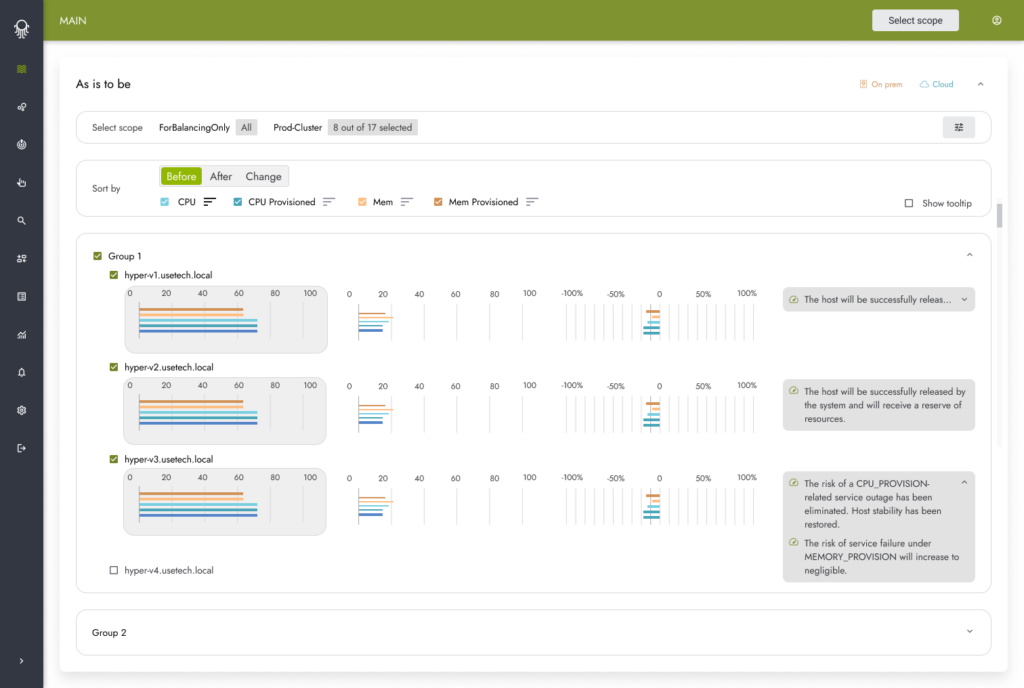Collapse Group 1 with its chevron
The width and height of the screenshot is (1024, 688).
coord(969,255)
